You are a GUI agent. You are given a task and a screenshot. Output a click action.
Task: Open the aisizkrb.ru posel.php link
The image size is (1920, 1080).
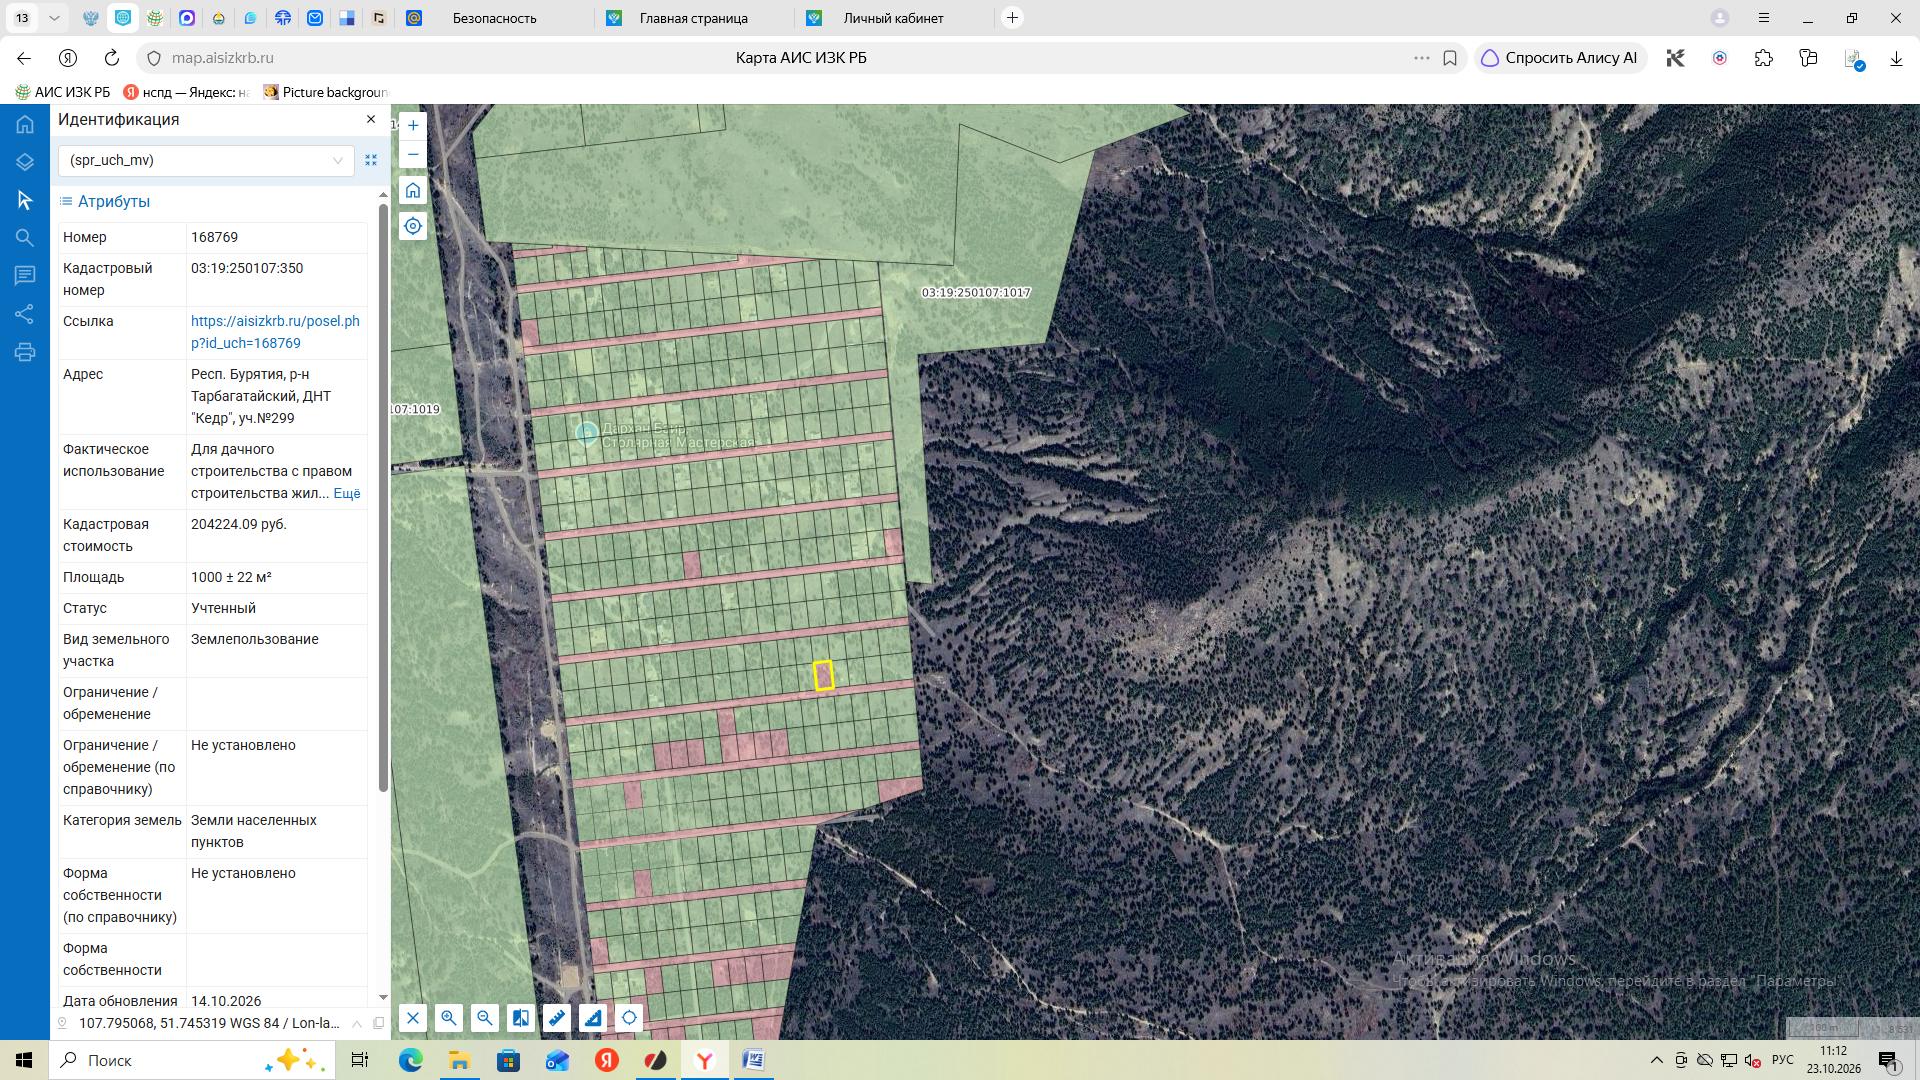[275, 332]
